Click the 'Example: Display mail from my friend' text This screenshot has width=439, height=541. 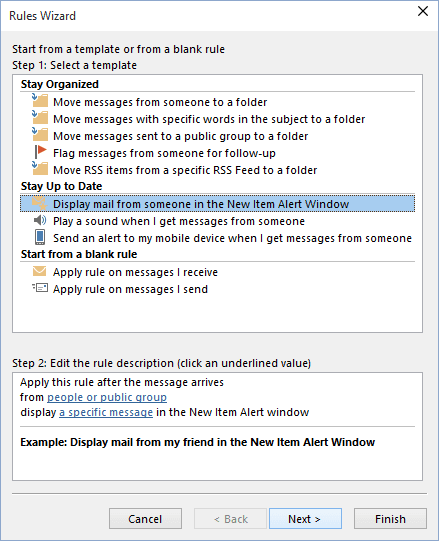click(197, 442)
